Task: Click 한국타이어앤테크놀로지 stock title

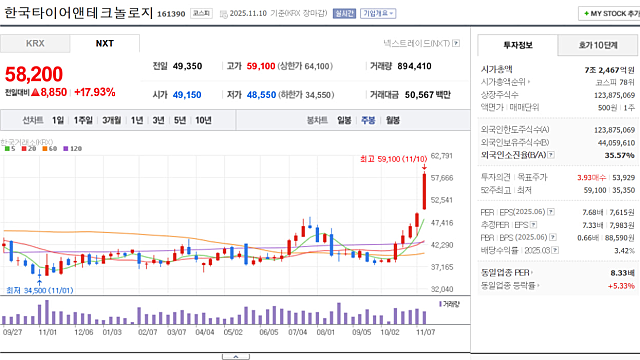Action: 78,13
